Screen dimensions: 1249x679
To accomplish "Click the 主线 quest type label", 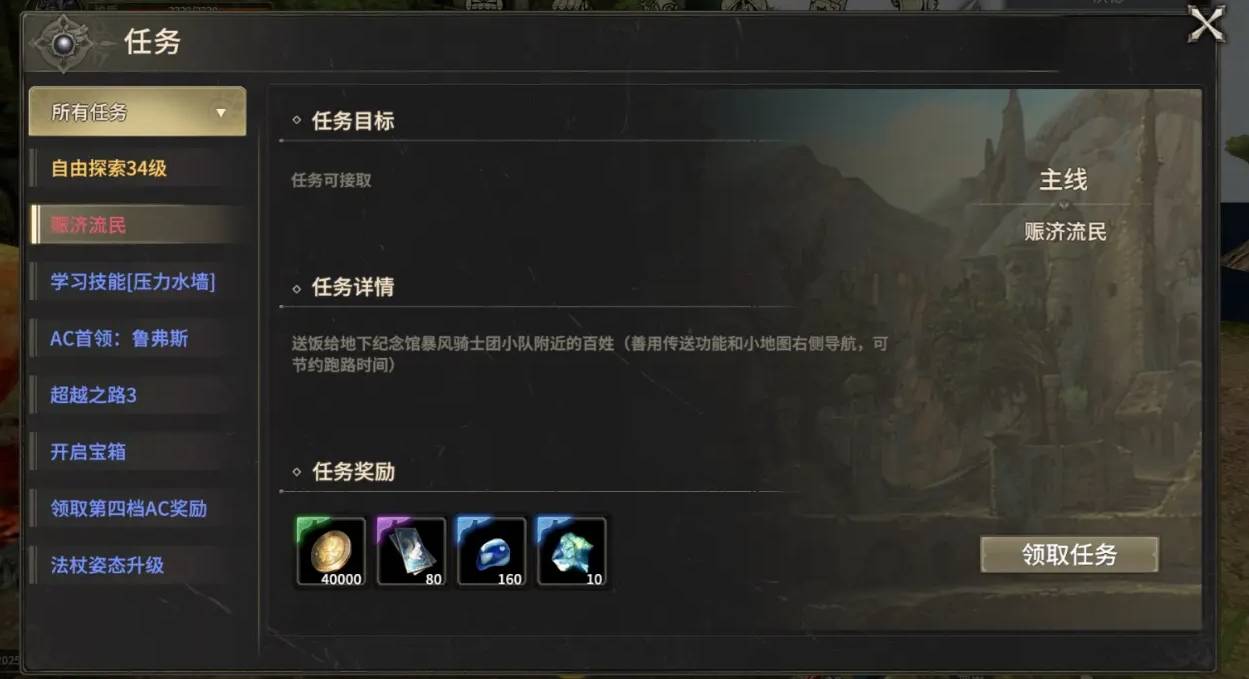I will [x=1063, y=180].
